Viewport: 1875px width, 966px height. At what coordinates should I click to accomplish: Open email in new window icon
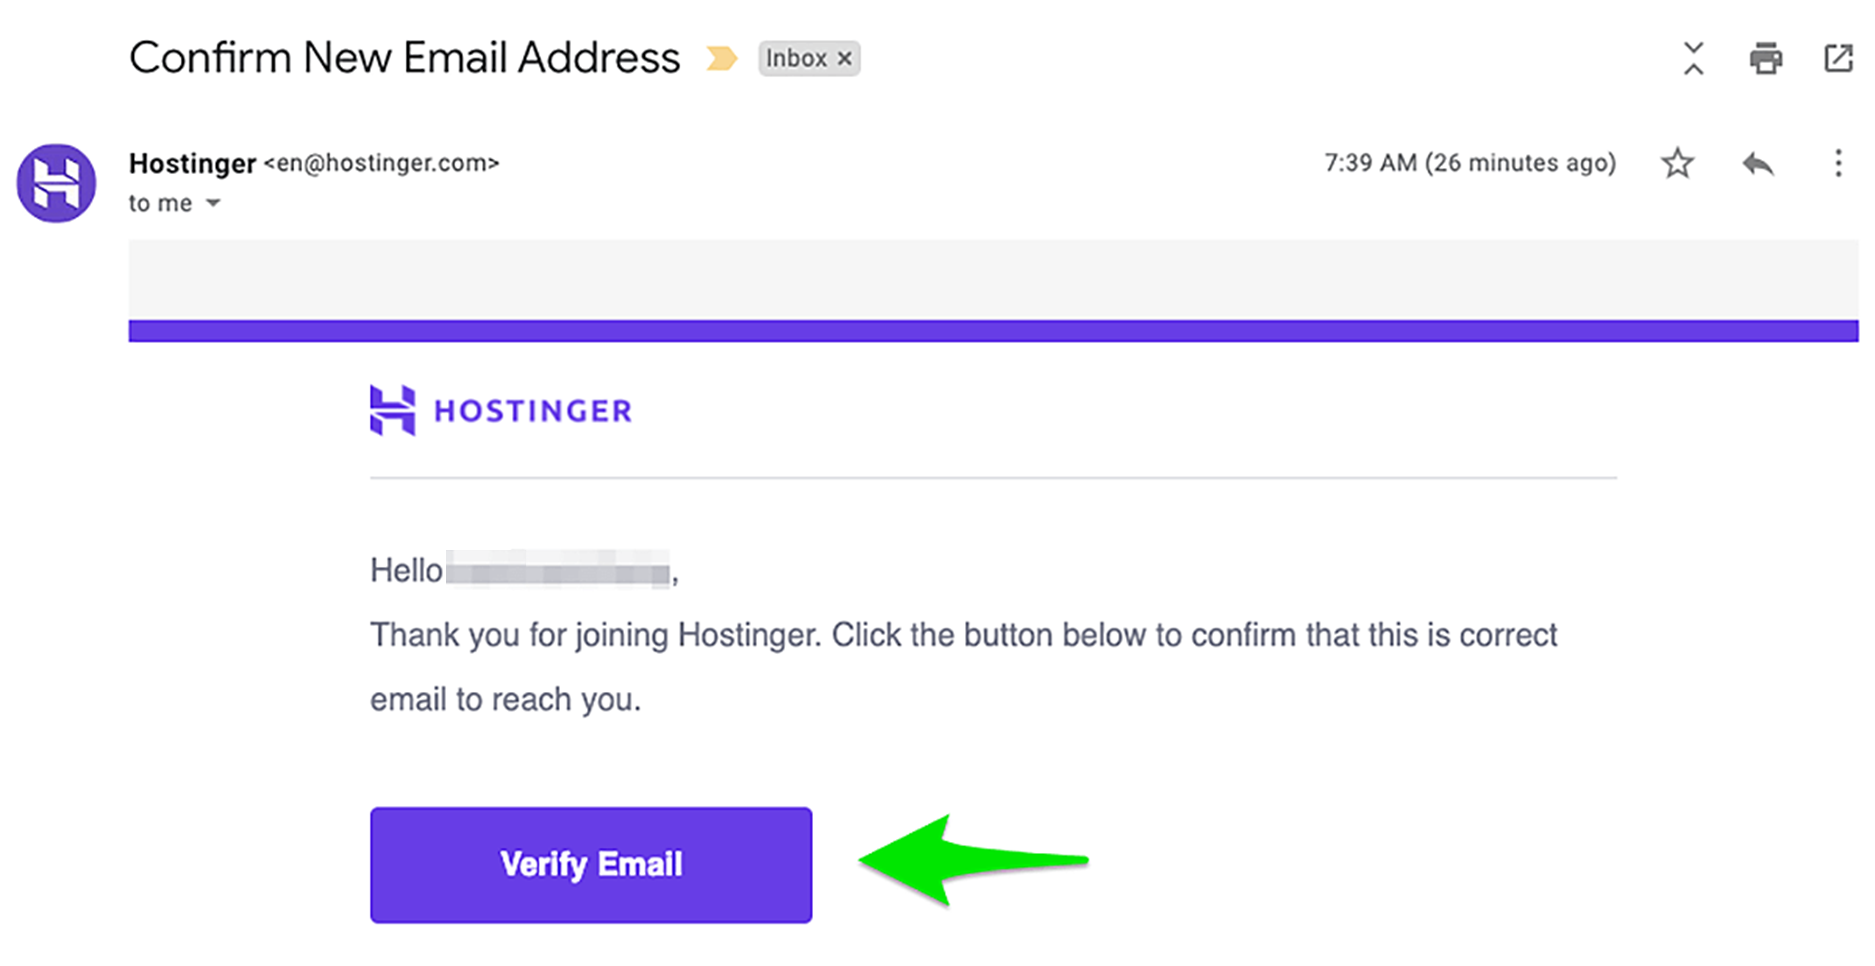coord(1838,58)
